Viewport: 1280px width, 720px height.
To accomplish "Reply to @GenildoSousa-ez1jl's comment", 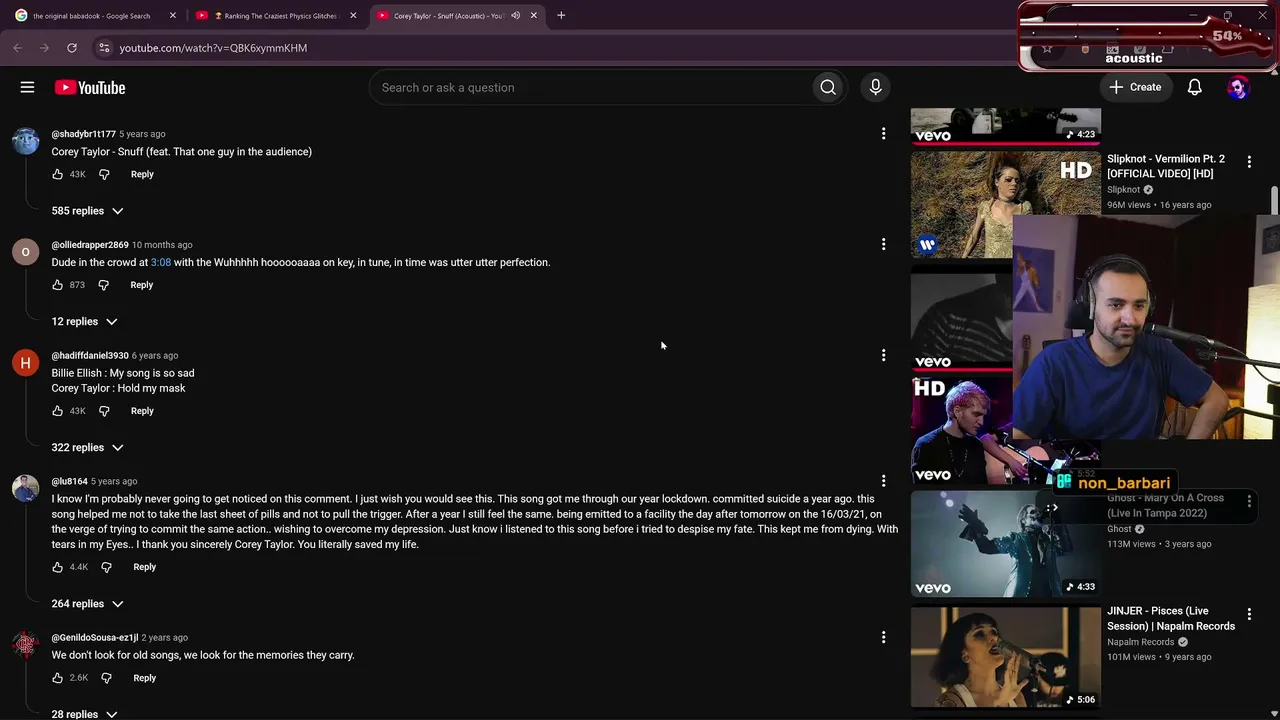I will click(x=144, y=678).
